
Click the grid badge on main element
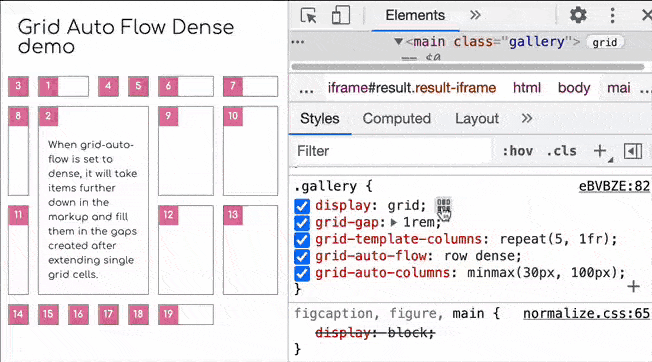605,42
